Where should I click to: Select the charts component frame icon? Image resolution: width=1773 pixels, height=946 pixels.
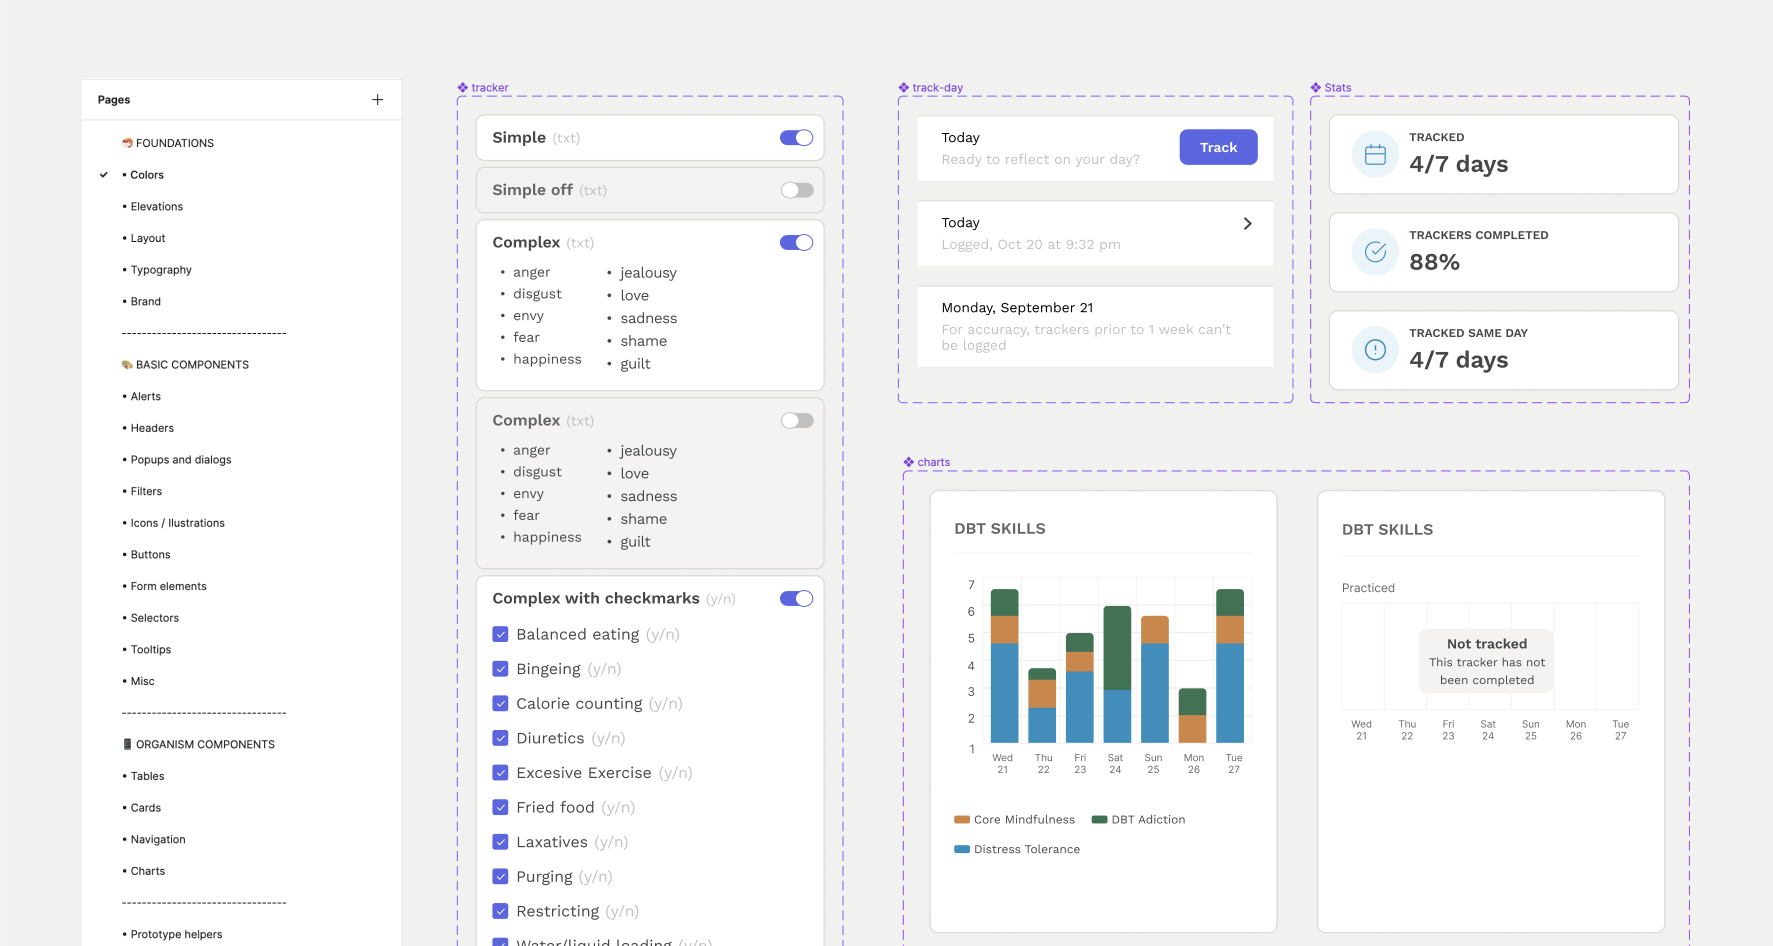[909, 462]
